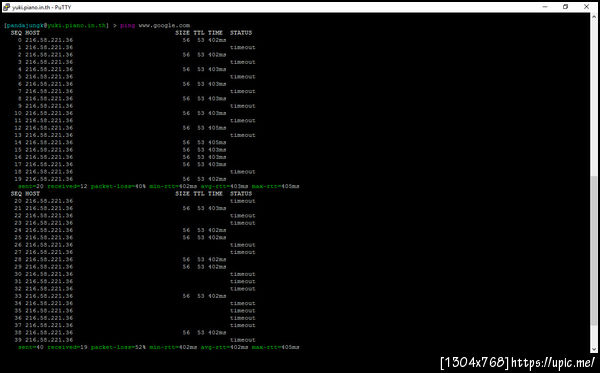The image size is (600, 373).
Task: Click timeout status on sequence 11 row
Action: click(243, 121)
